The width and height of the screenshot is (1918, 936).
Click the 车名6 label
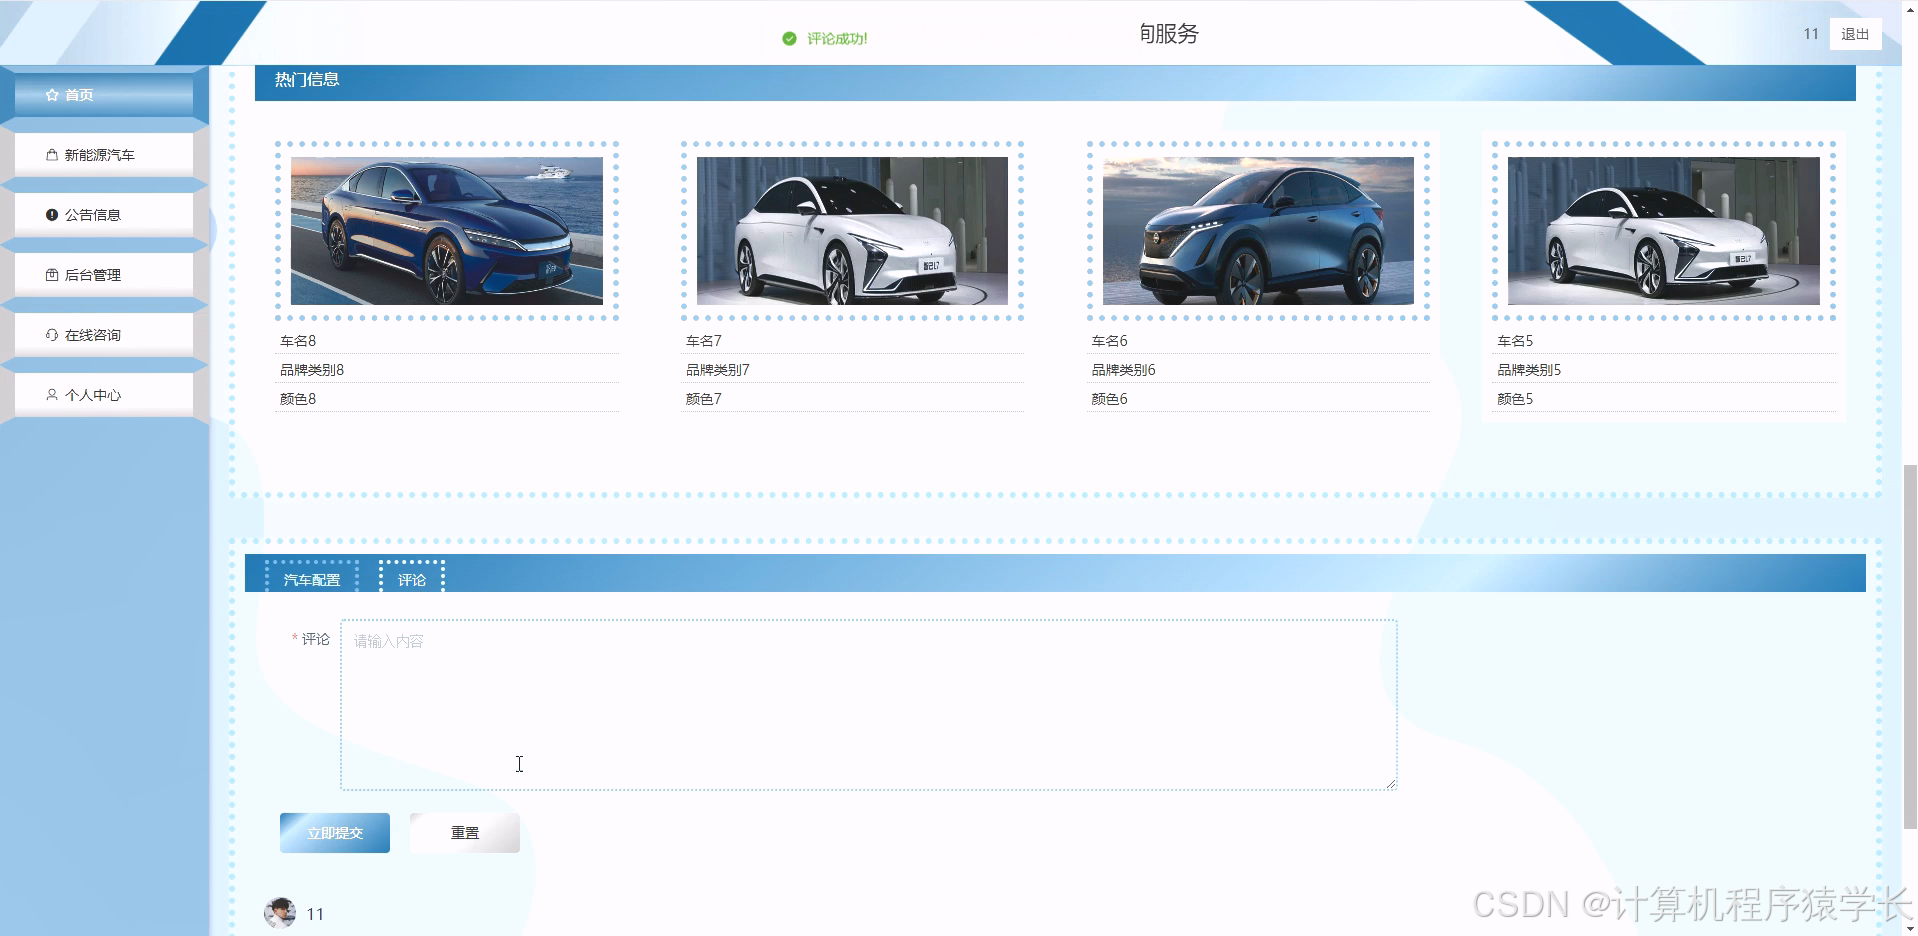coord(1110,341)
